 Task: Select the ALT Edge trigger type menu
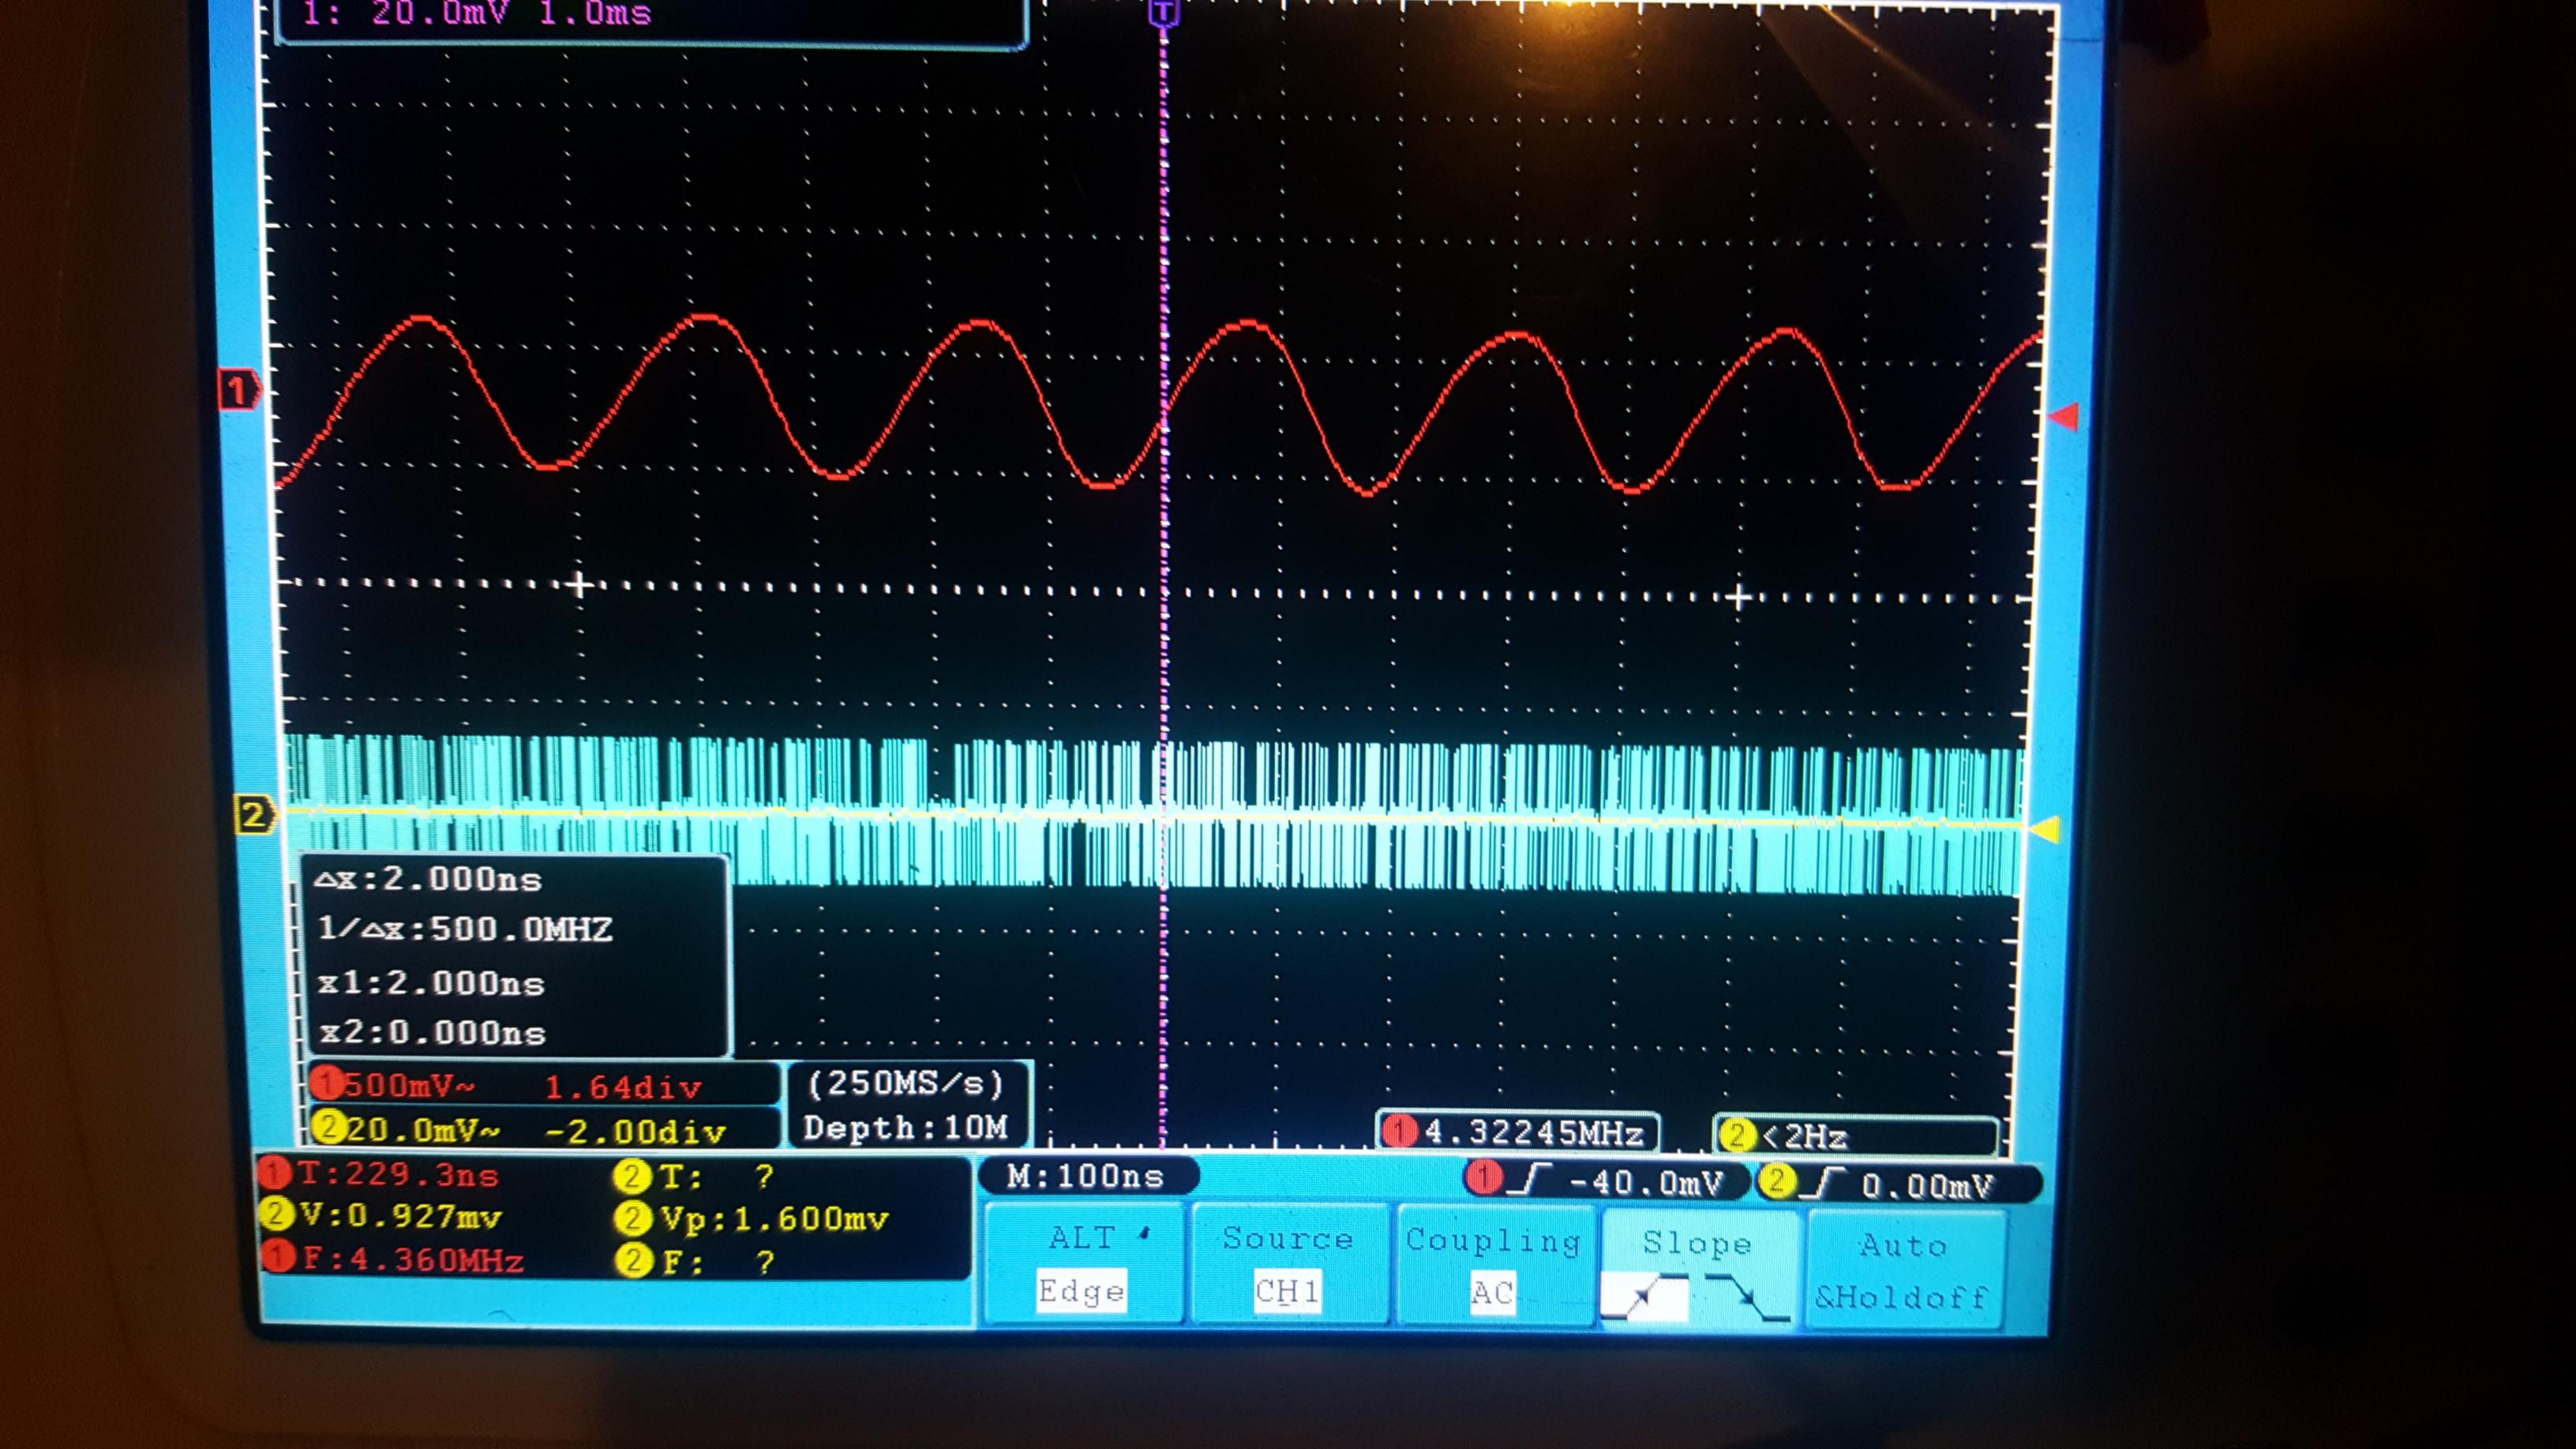1084,1265
